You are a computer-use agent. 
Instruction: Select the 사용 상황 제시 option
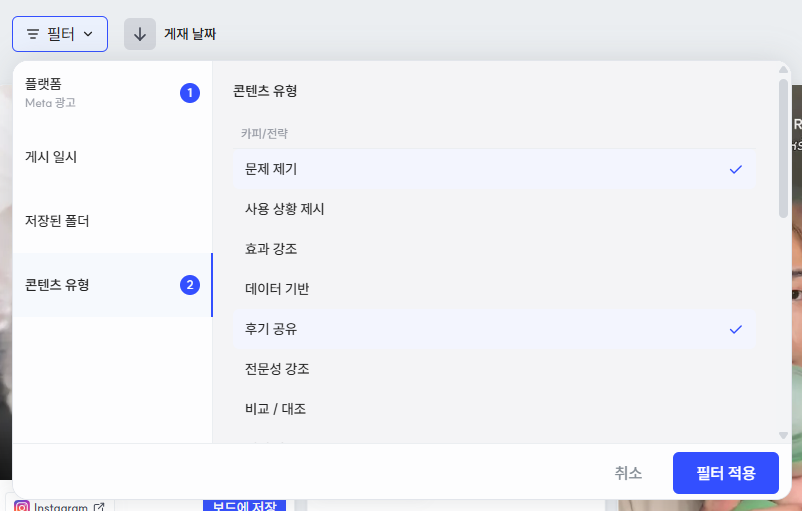click(x=494, y=209)
